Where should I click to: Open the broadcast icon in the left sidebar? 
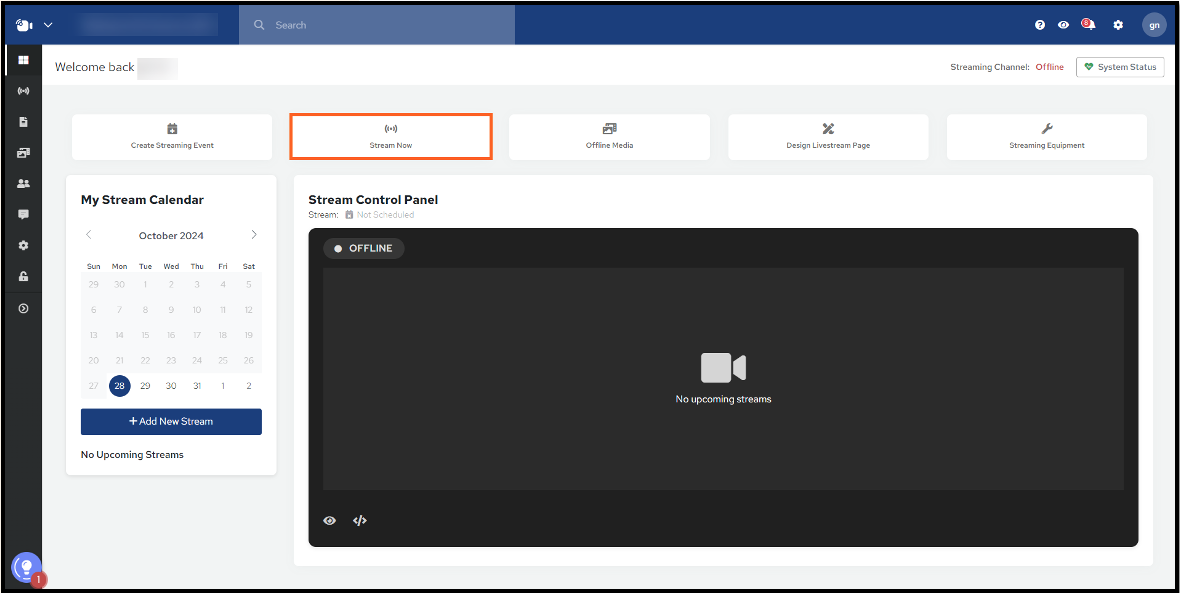pos(23,91)
